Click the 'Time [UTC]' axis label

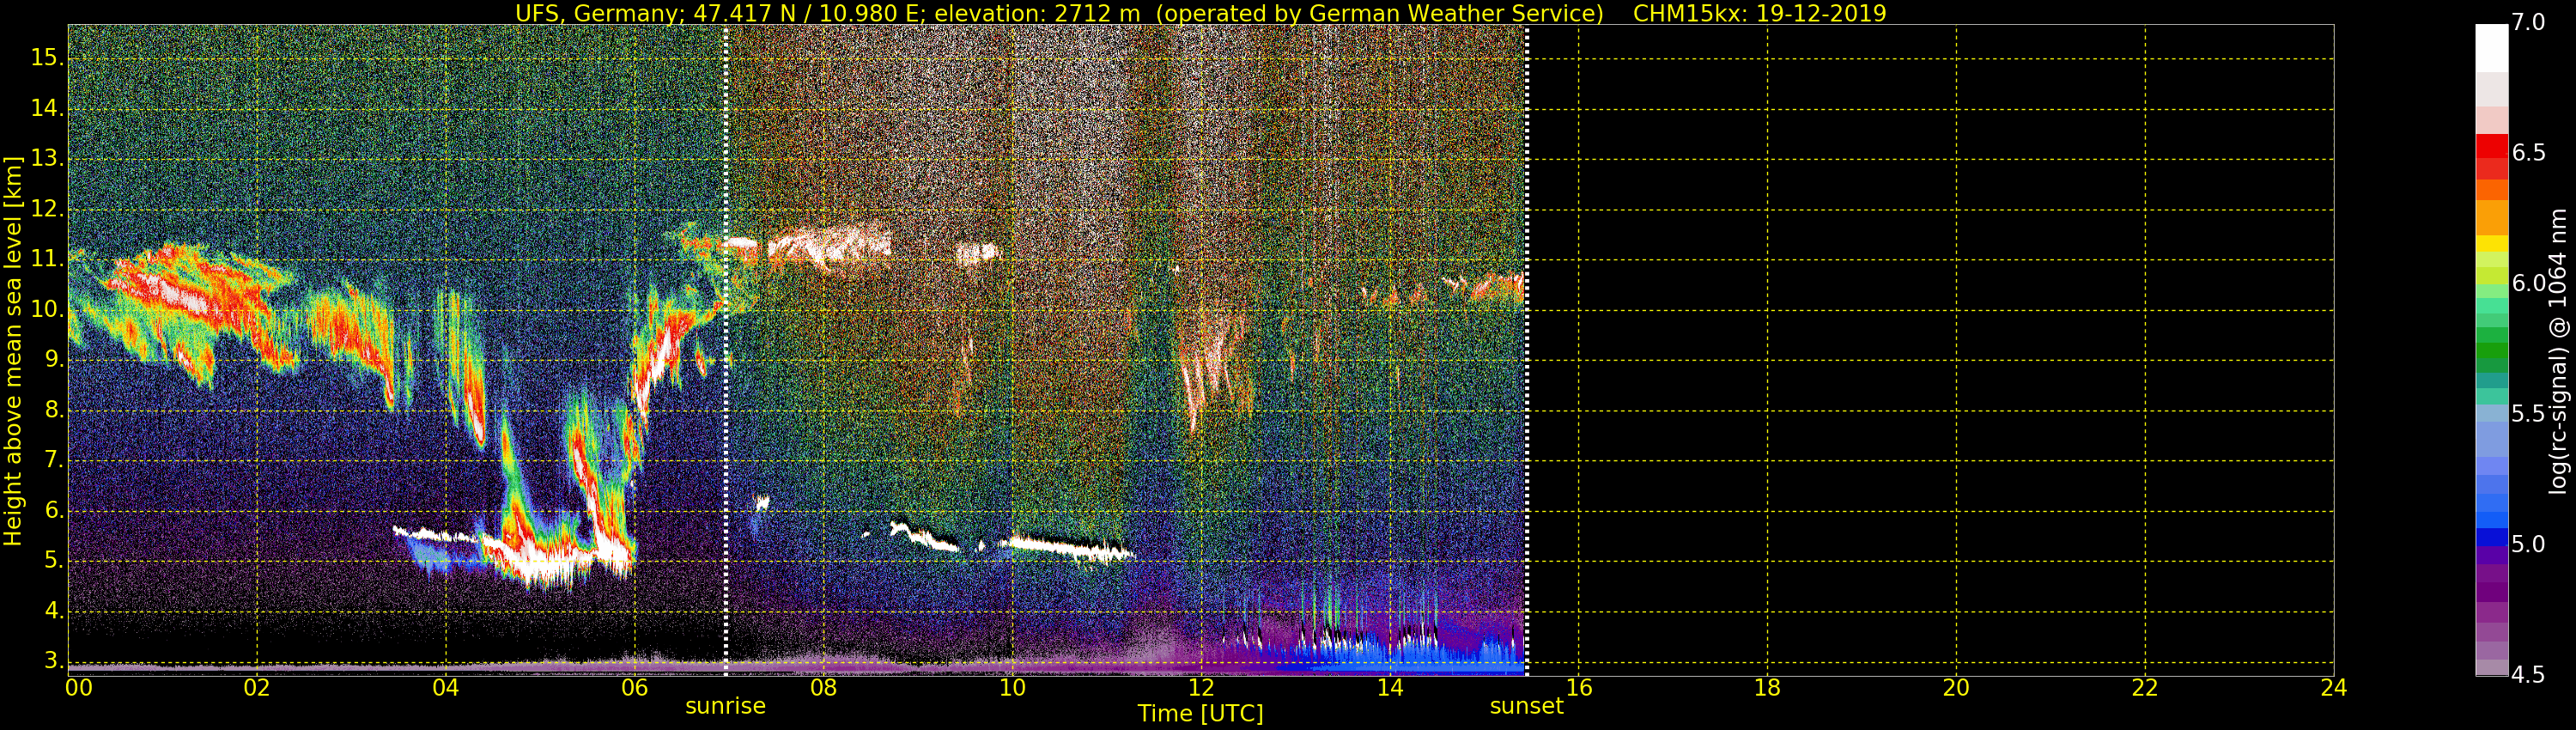click(1200, 714)
